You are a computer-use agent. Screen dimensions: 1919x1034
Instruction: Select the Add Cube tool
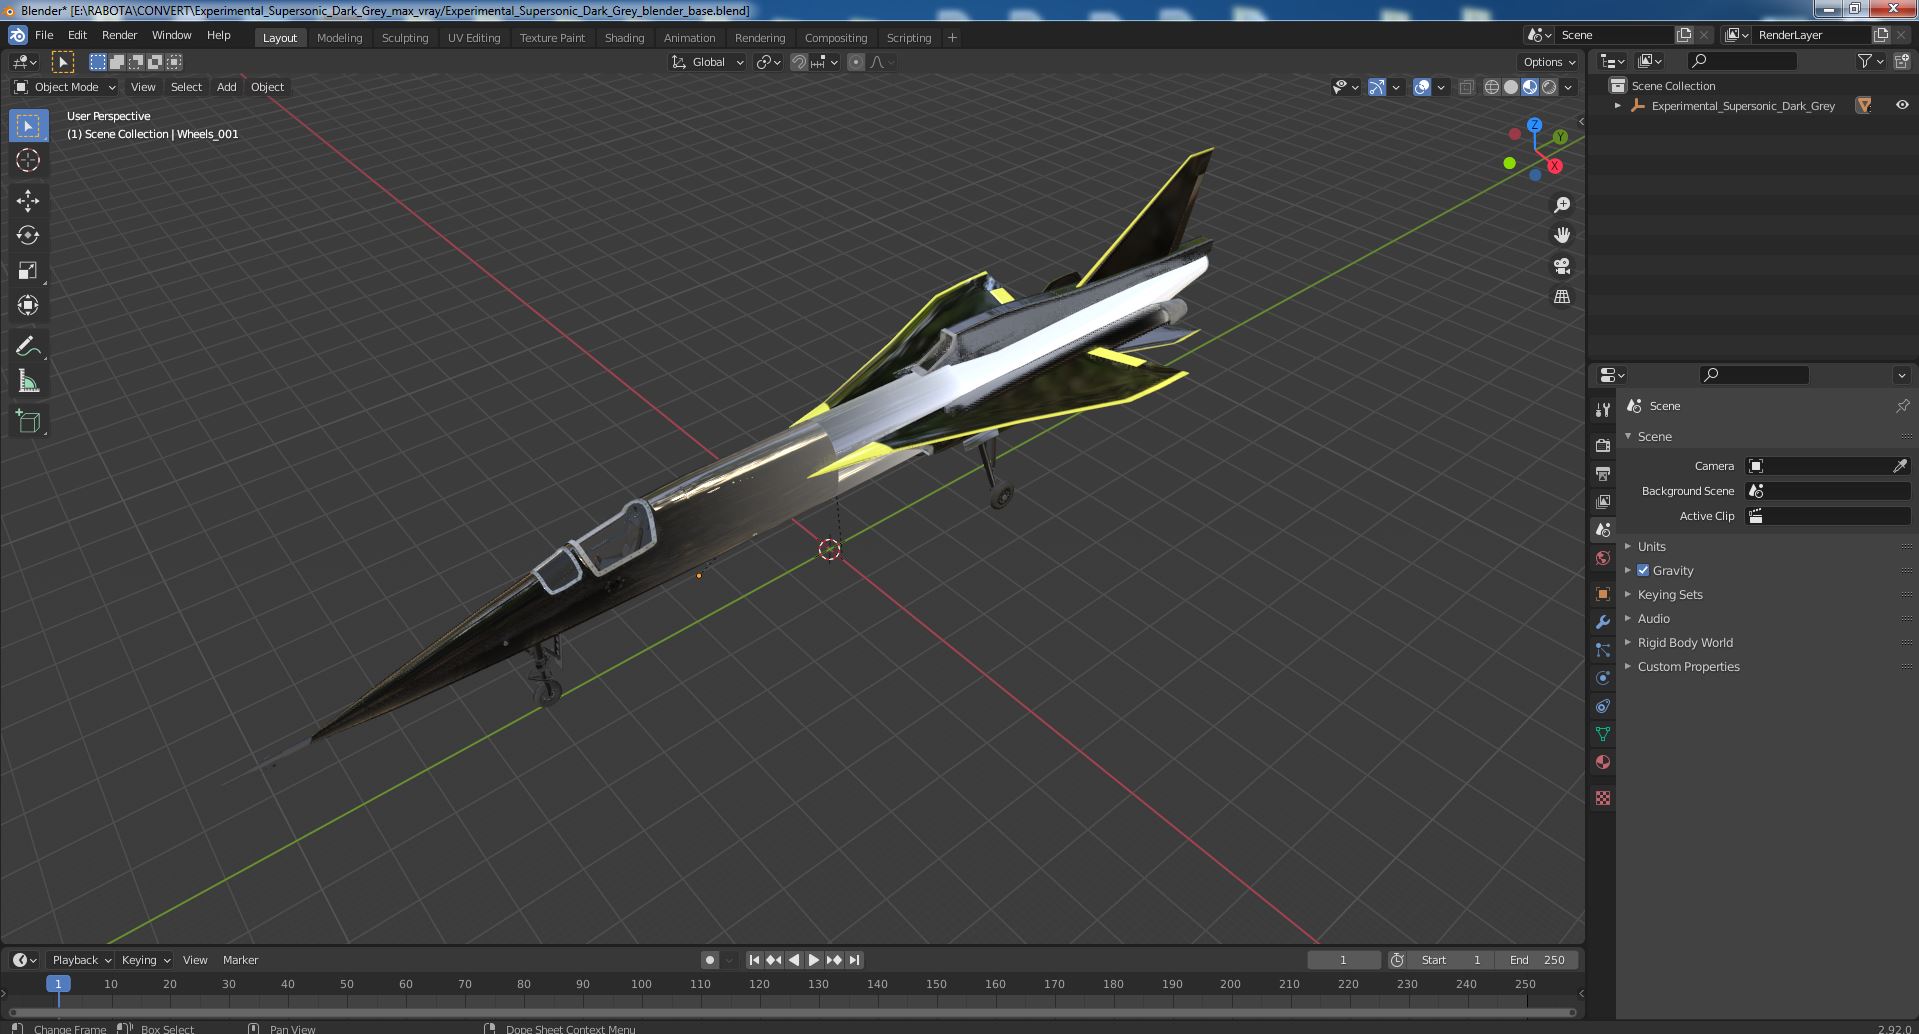tap(28, 422)
